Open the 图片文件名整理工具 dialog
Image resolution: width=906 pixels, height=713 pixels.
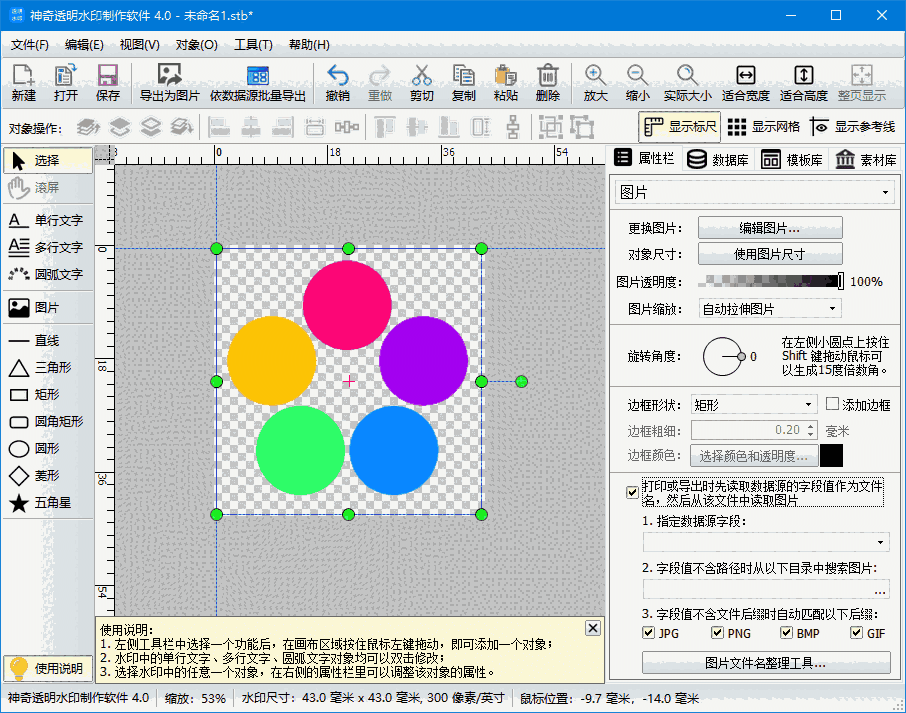coord(765,665)
